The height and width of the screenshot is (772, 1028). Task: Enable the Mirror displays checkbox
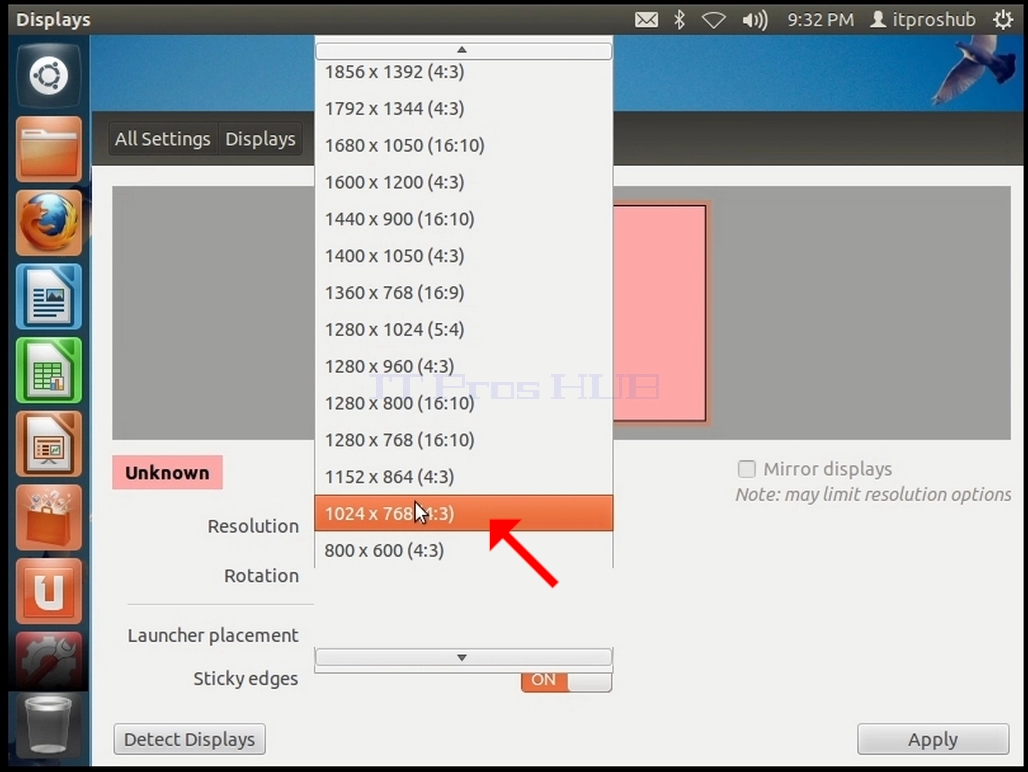(746, 469)
